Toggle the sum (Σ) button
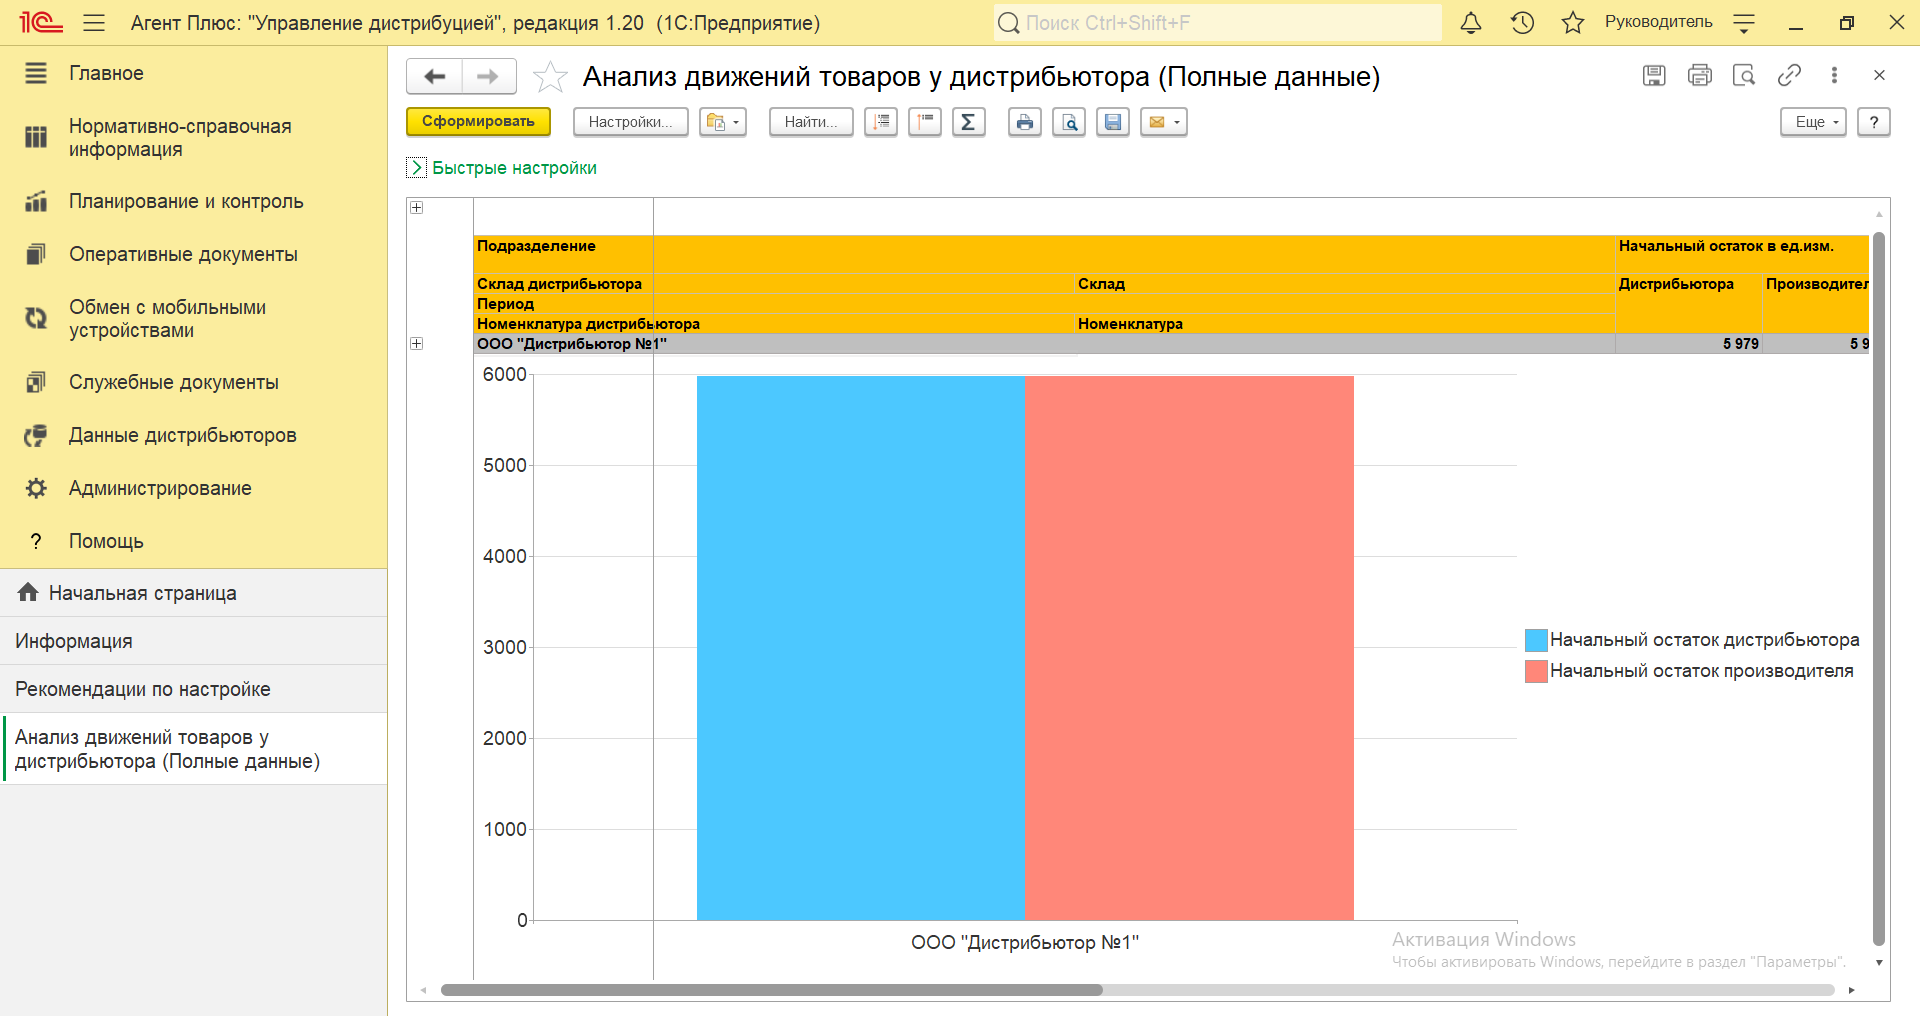 (x=968, y=122)
